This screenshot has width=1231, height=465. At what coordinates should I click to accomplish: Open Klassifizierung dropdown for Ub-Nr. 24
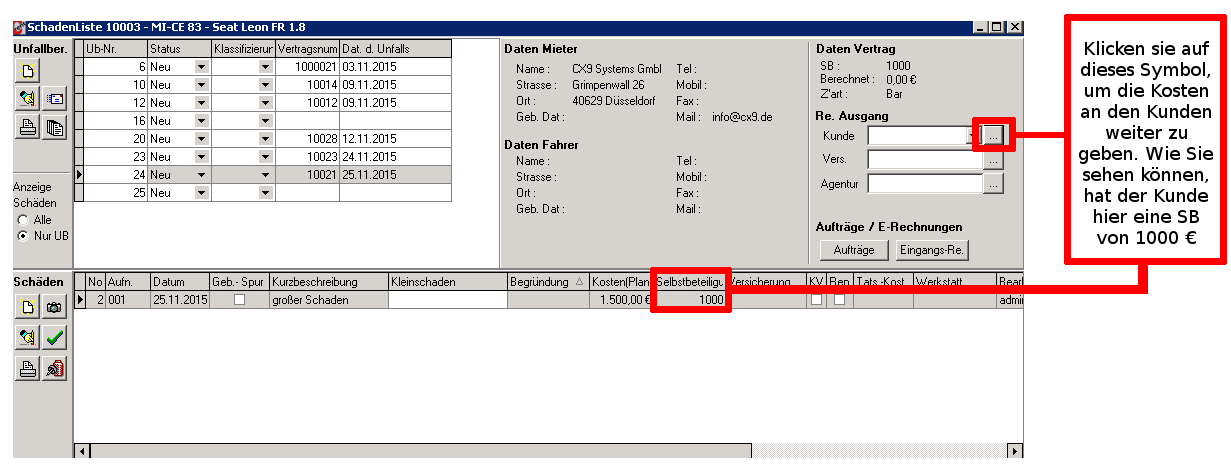pyautogui.click(x=265, y=174)
